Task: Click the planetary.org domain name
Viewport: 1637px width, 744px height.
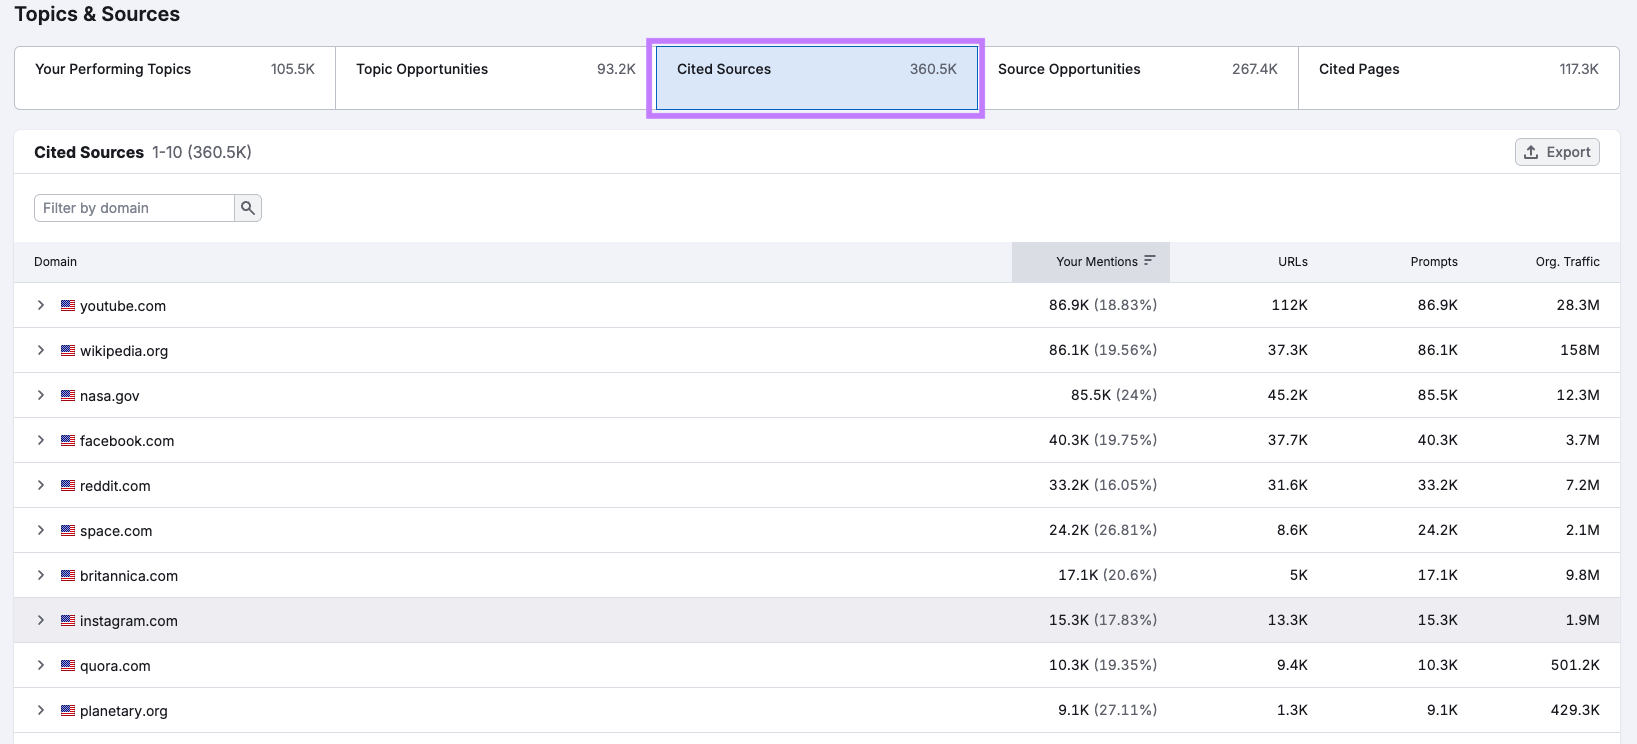Action: [x=124, y=711]
